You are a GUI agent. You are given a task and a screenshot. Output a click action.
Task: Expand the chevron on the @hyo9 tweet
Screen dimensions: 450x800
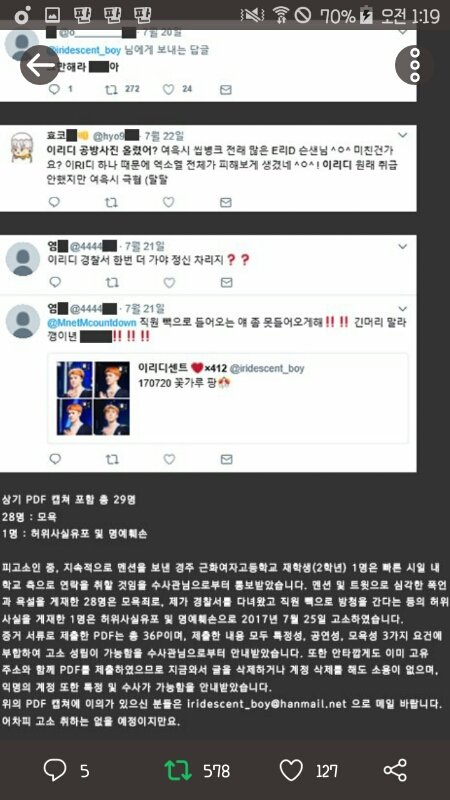(x=403, y=135)
